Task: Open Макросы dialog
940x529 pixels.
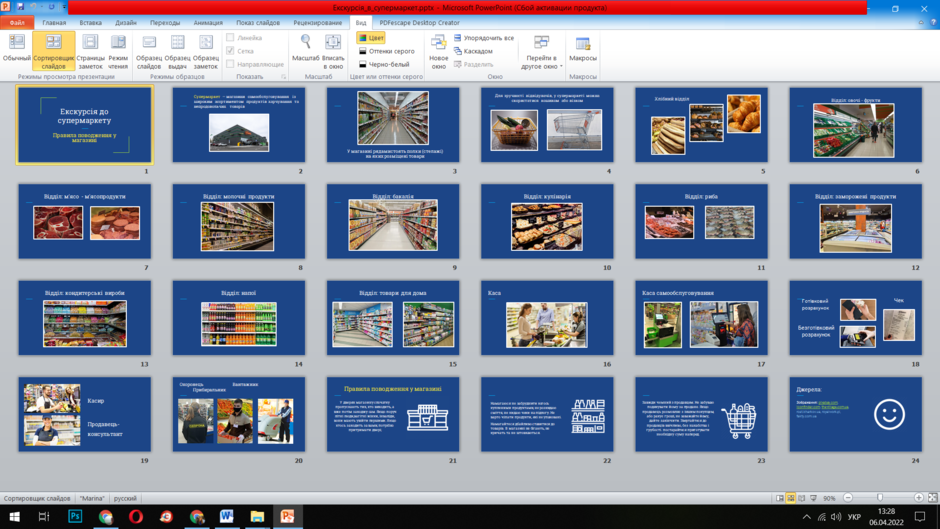Action: tap(583, 49)
